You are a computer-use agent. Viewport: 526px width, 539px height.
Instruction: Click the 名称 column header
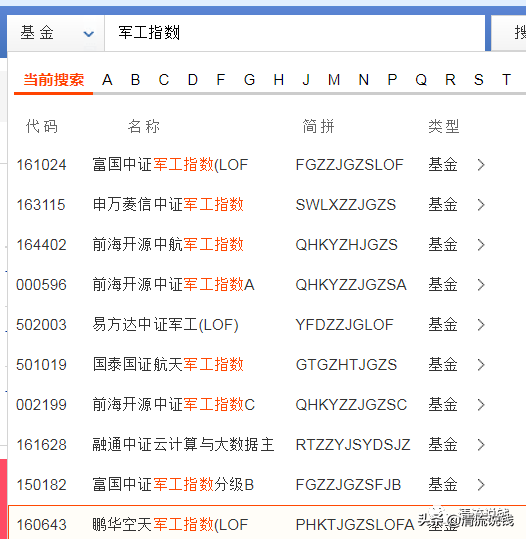[144, 126]
